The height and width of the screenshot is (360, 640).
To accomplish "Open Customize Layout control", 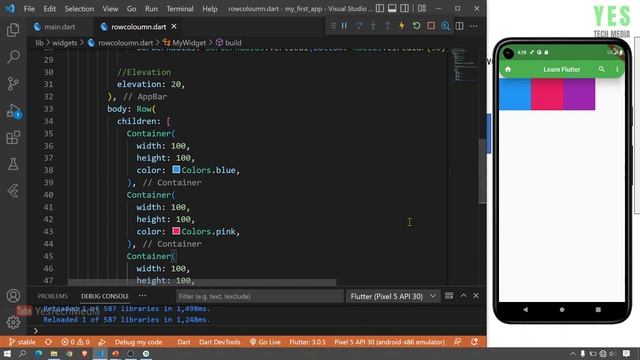I will (x=422, y=8).
